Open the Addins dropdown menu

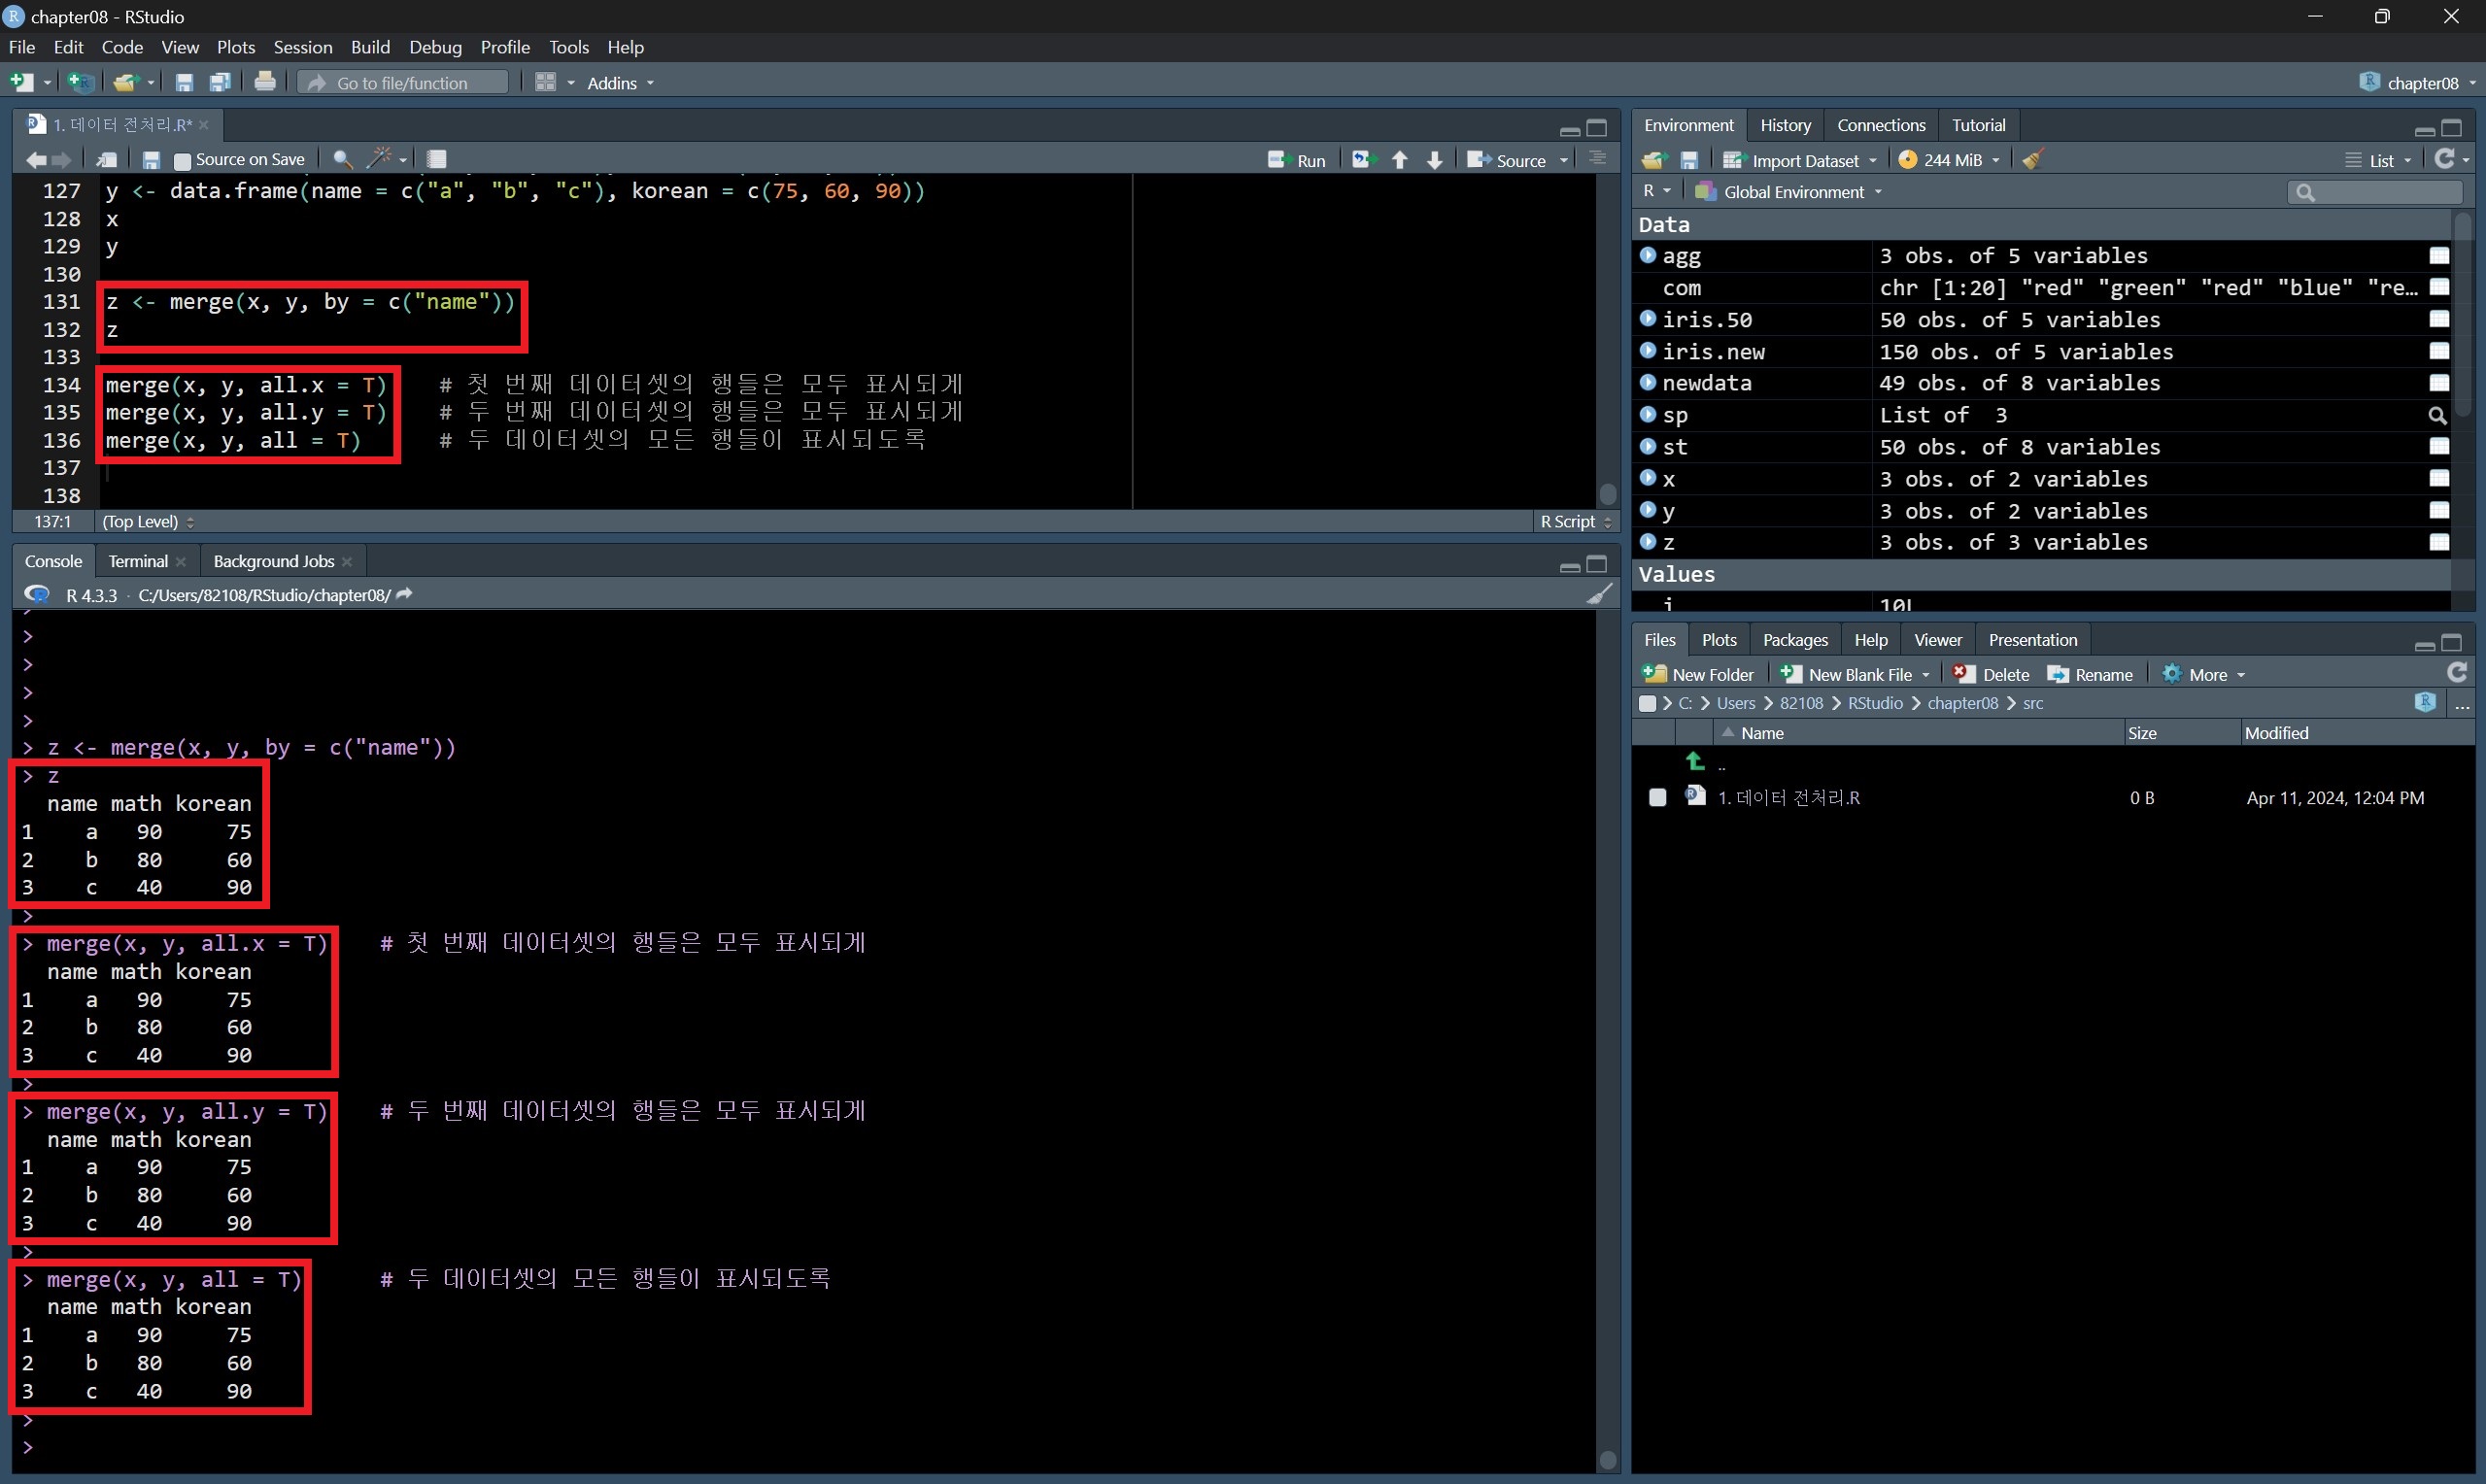620,83
